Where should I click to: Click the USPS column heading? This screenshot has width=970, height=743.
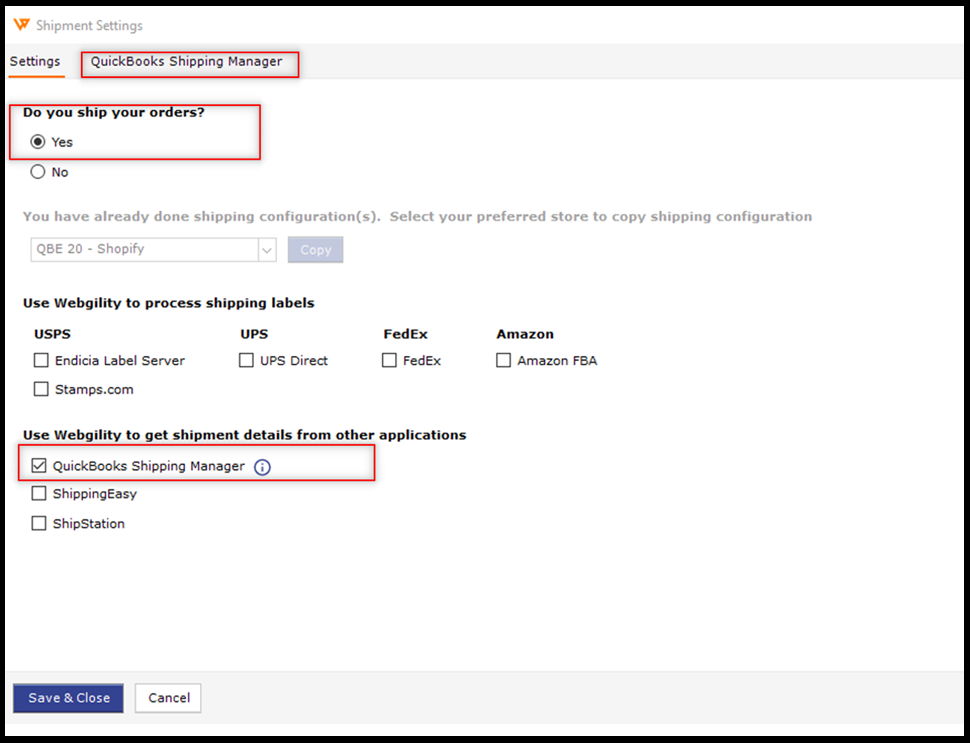[53, 334]
